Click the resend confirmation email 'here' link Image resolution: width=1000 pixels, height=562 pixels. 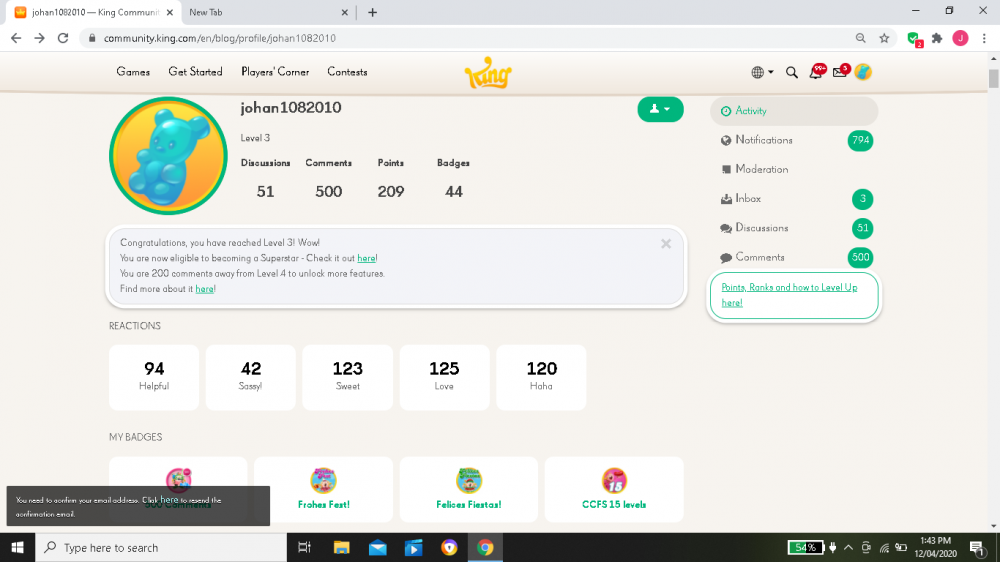(x=169, y=499)
